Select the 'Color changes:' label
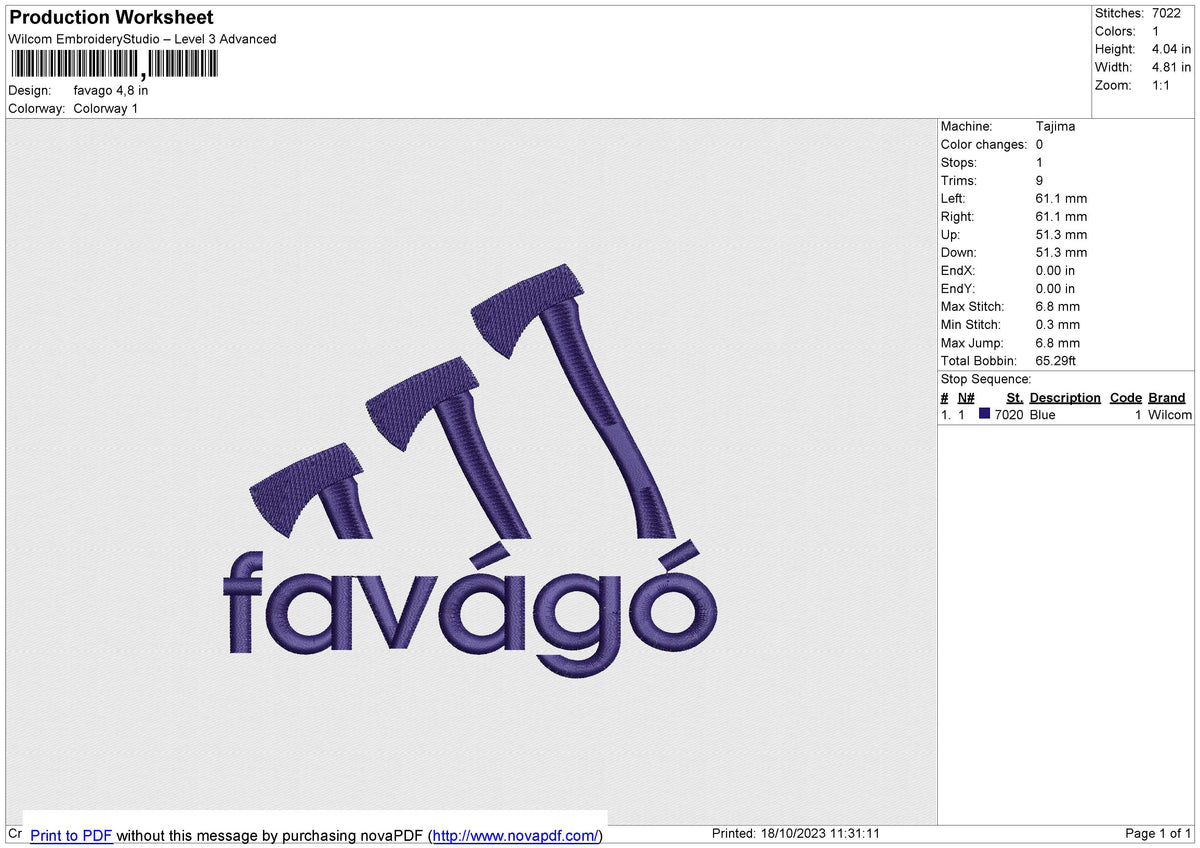Viewport: 1200px width, 848px height. point(984,144)
